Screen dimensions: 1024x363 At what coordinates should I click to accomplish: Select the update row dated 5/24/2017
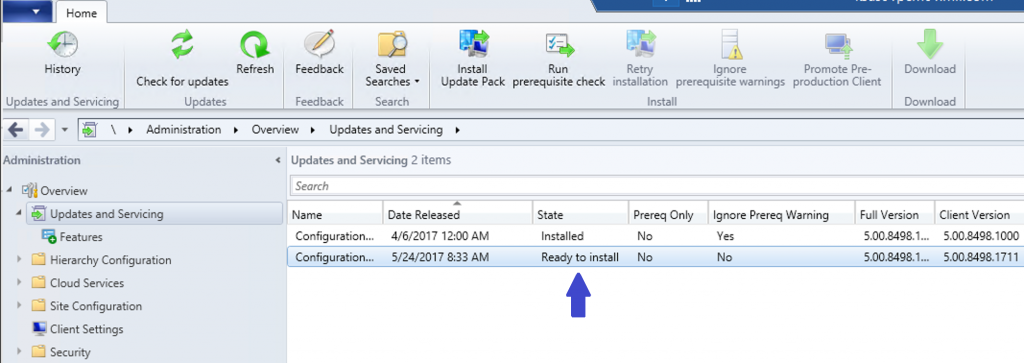(656, 257)
